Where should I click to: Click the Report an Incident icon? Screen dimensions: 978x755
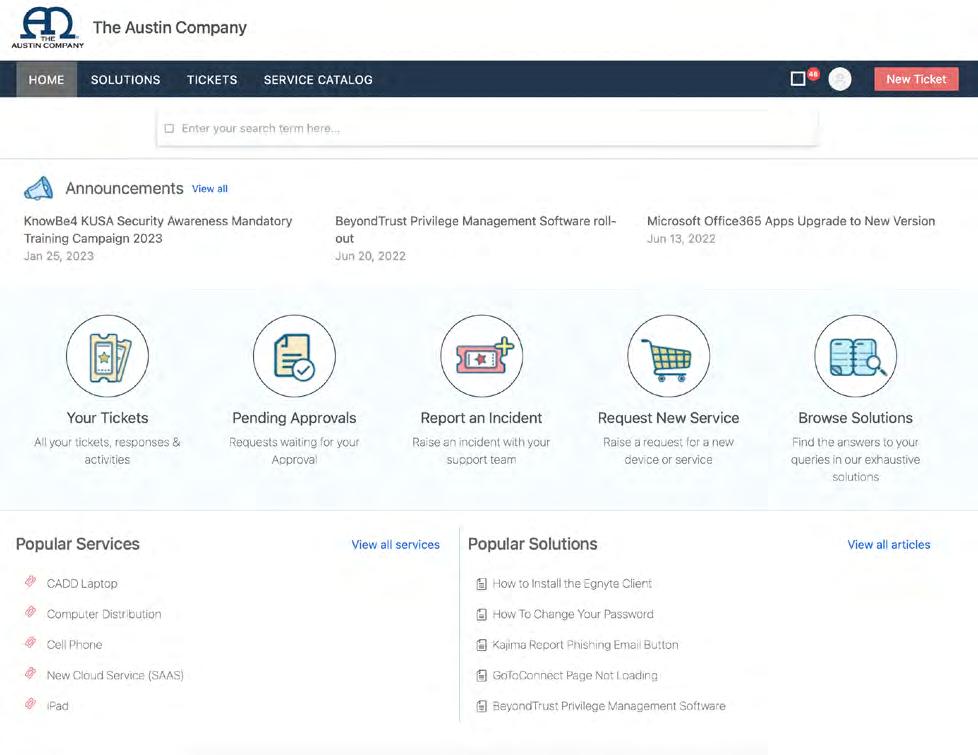[481, 356]
